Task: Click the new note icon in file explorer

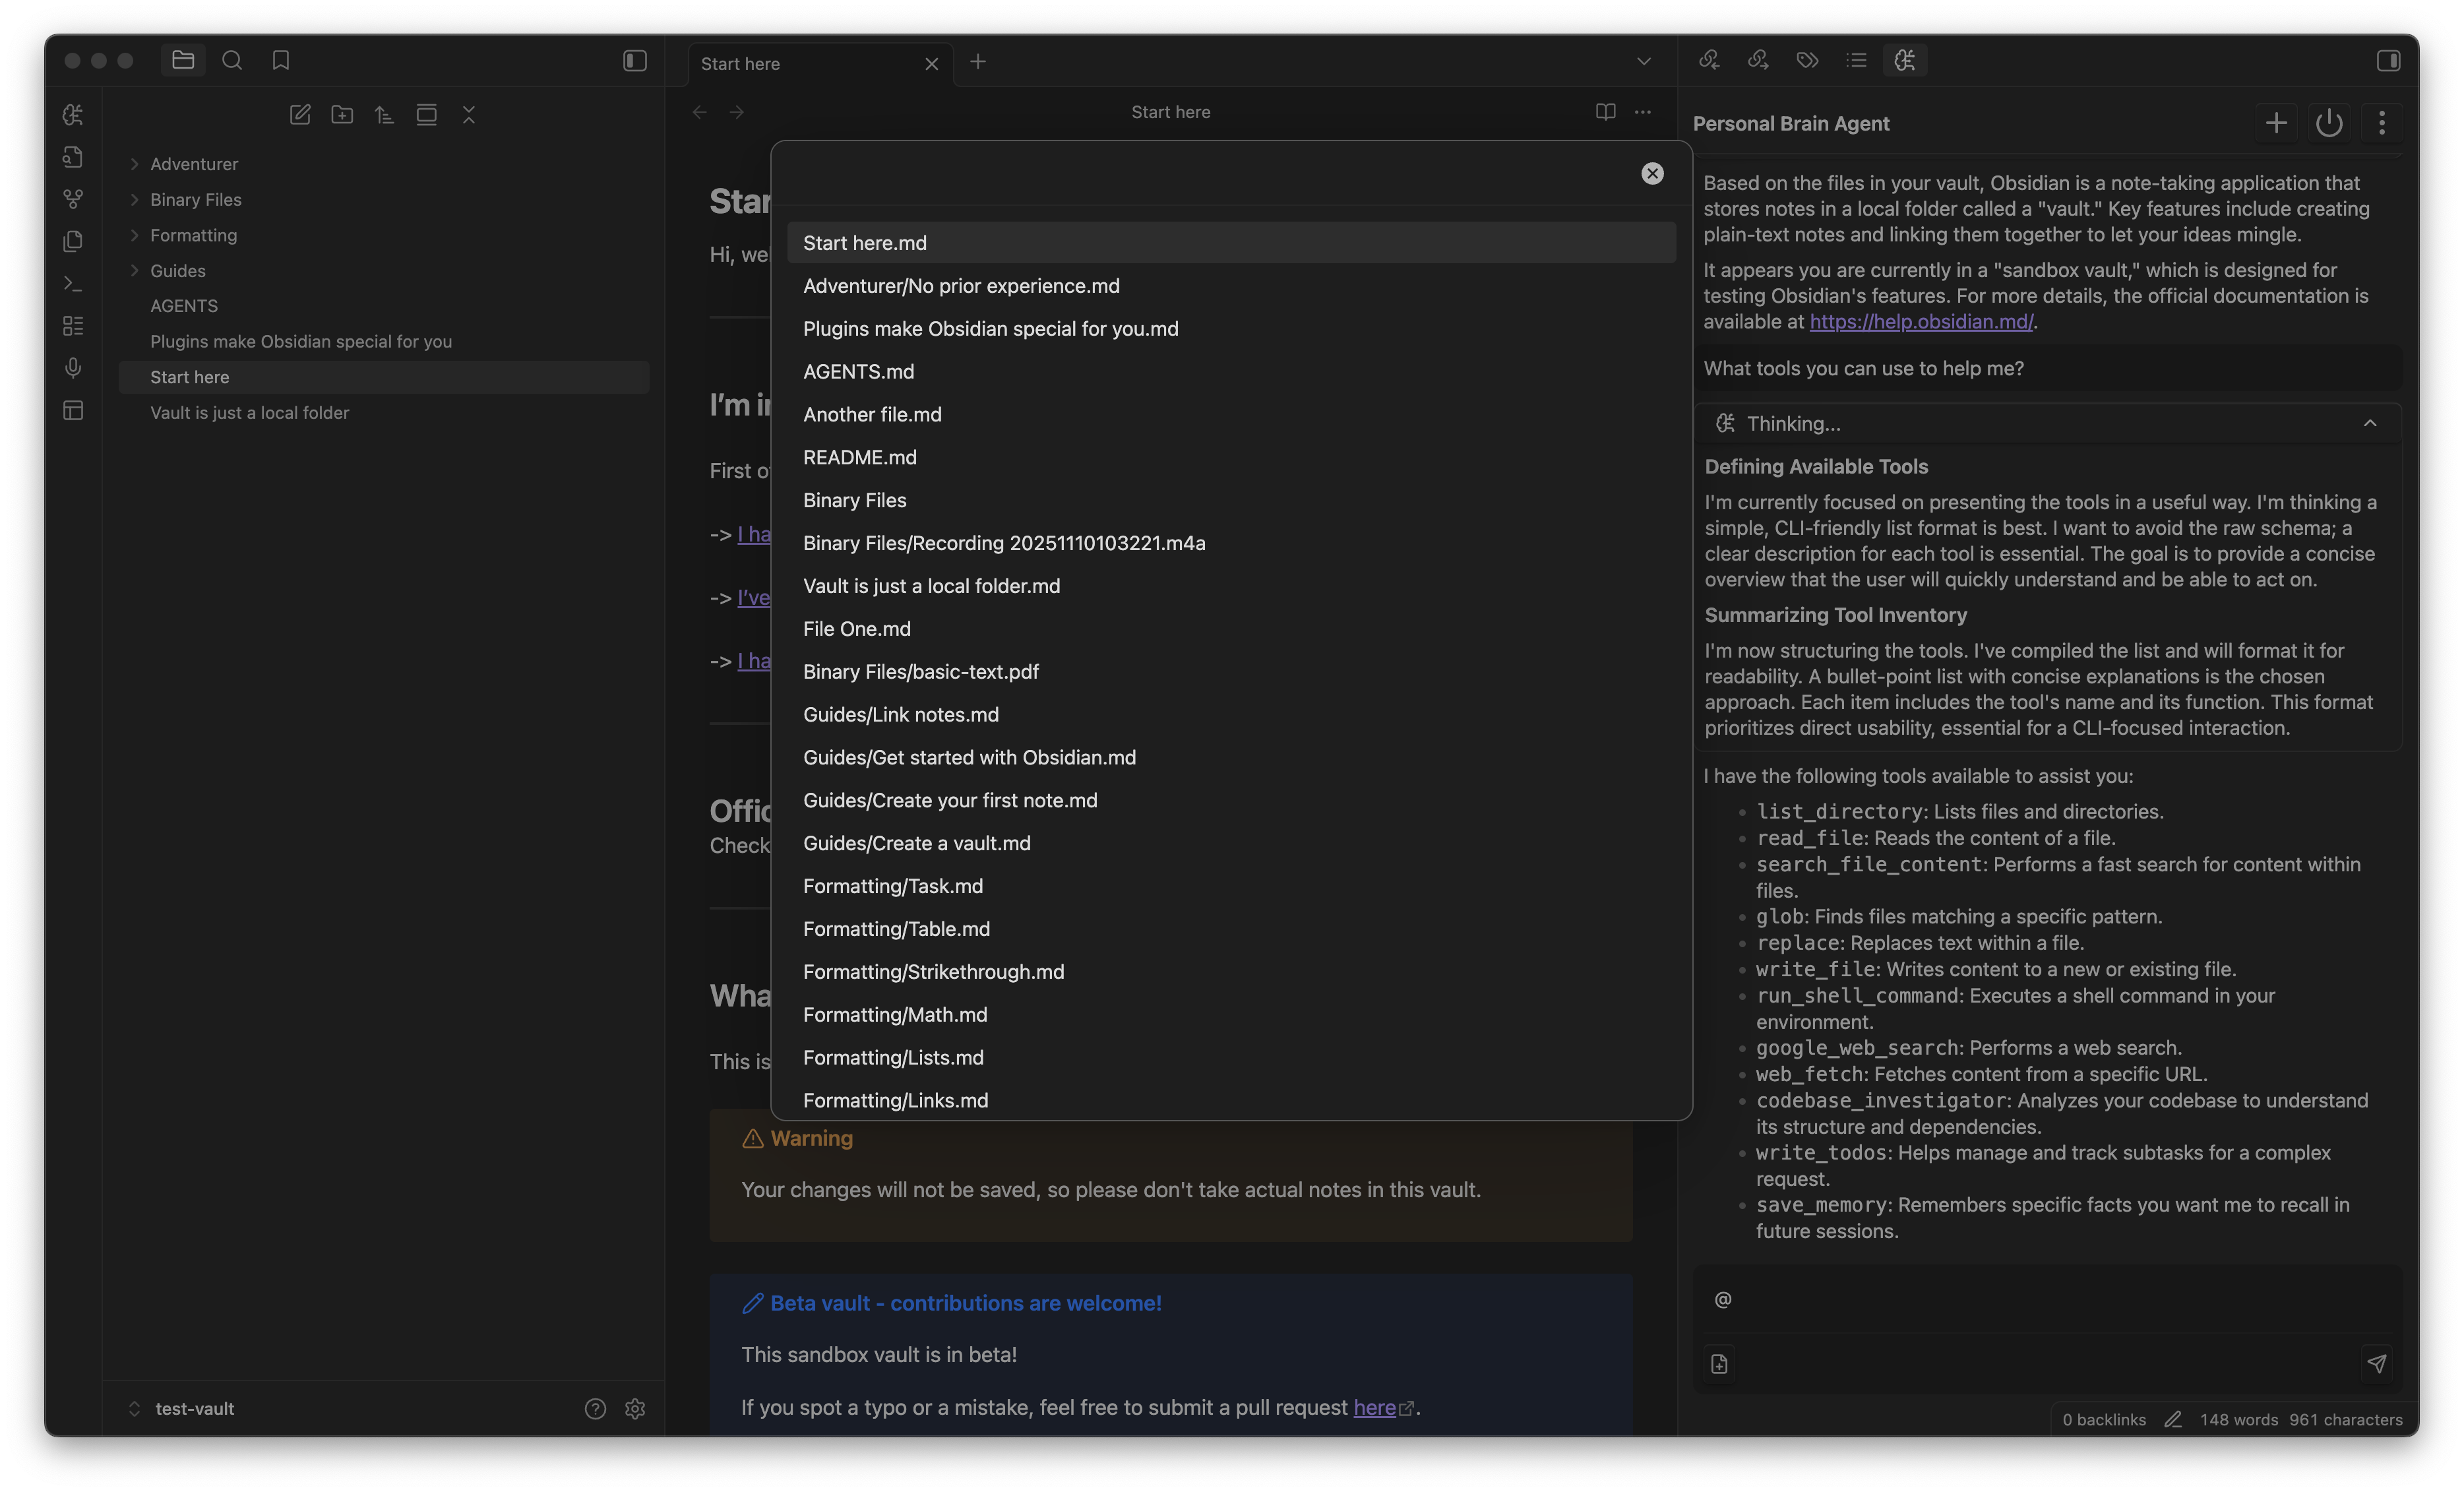Action: pyautogui.click(x=300, y=115)
